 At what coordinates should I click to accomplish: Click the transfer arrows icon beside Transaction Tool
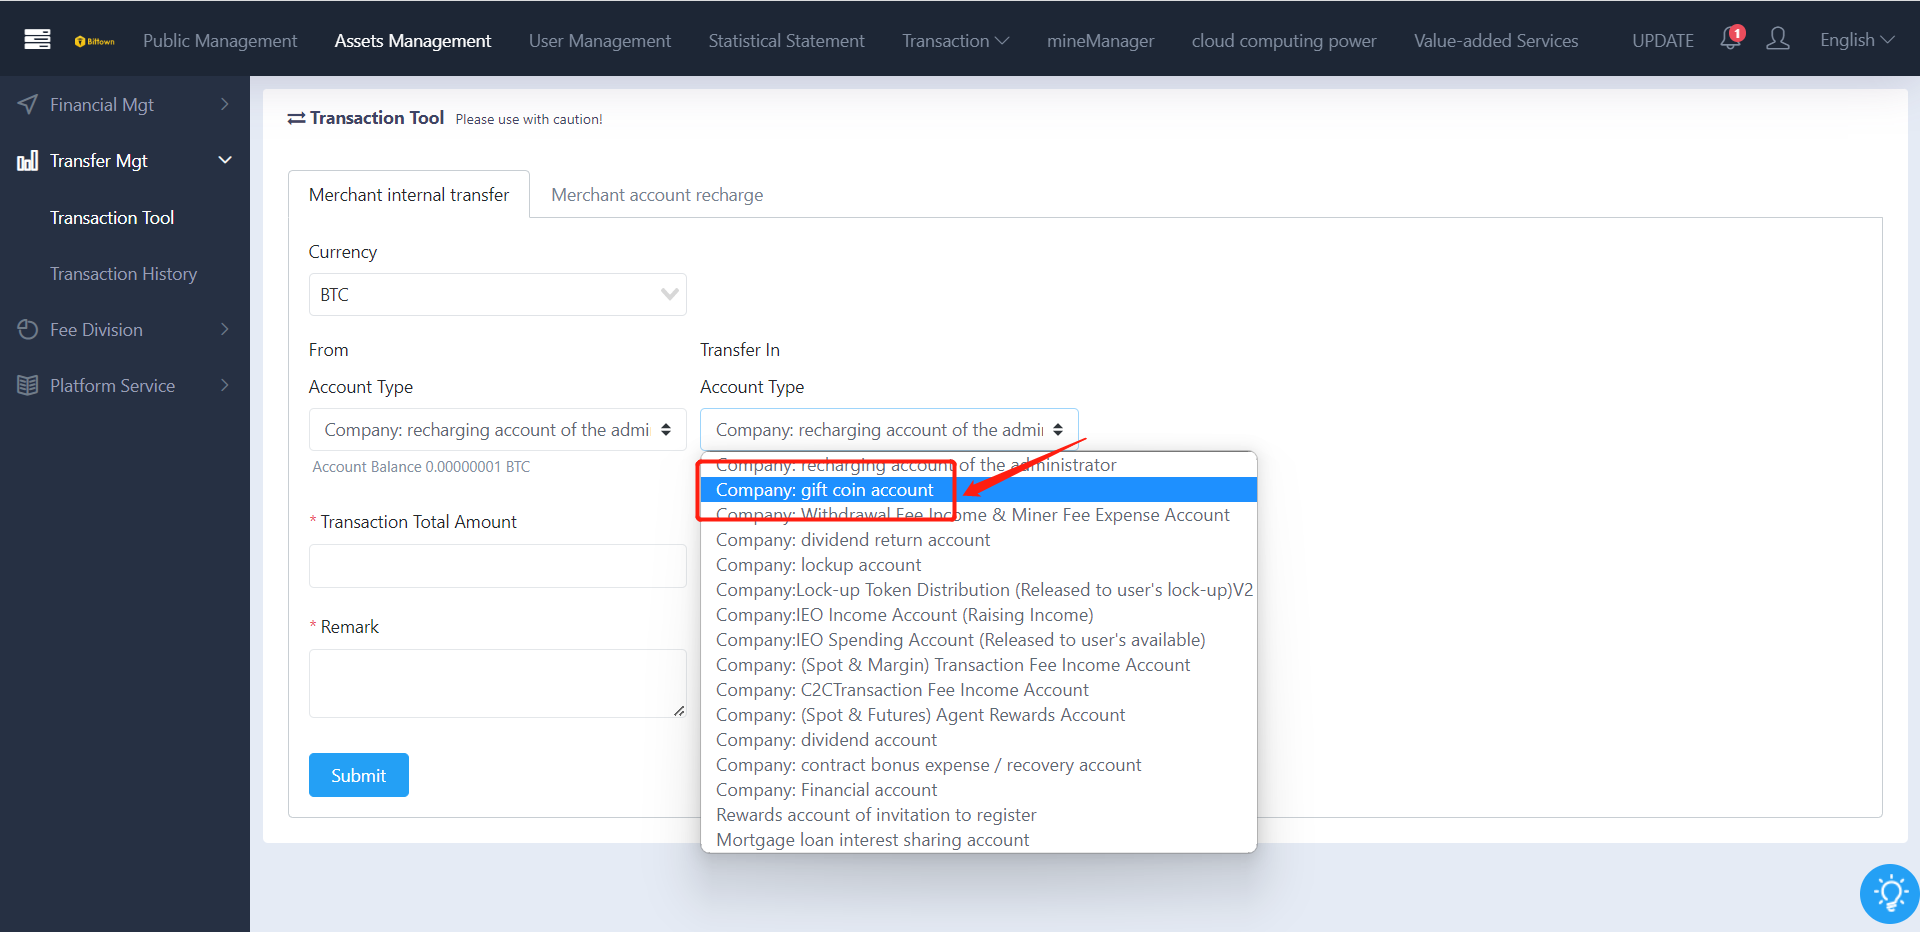296,118
